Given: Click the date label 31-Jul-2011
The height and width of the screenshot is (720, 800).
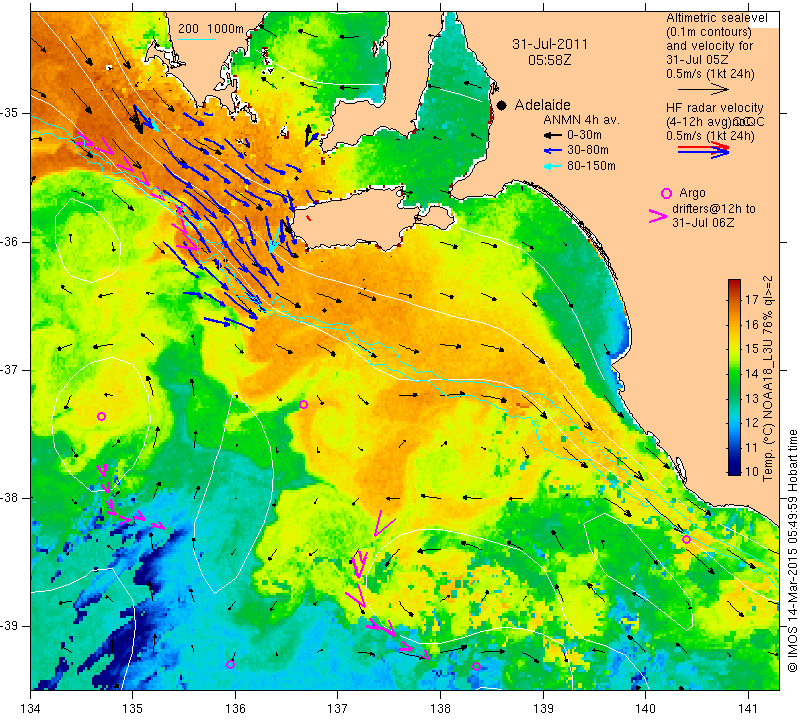Looking at the screenshot, I should 550,44.
